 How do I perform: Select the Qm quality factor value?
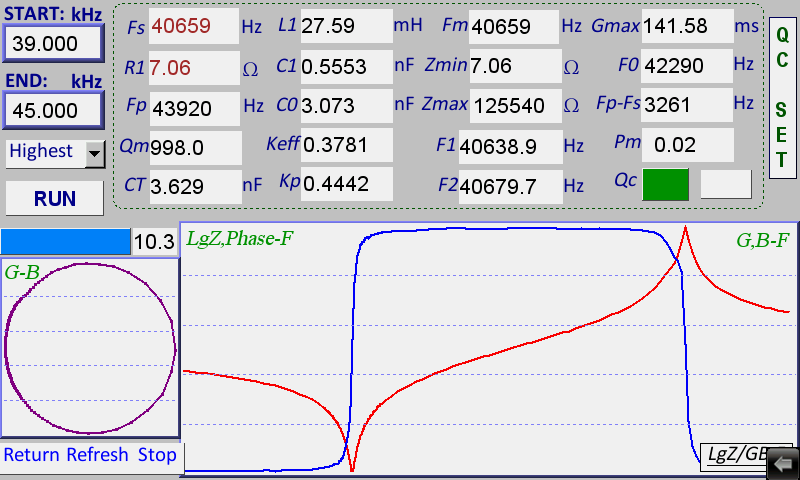point(194,148)
